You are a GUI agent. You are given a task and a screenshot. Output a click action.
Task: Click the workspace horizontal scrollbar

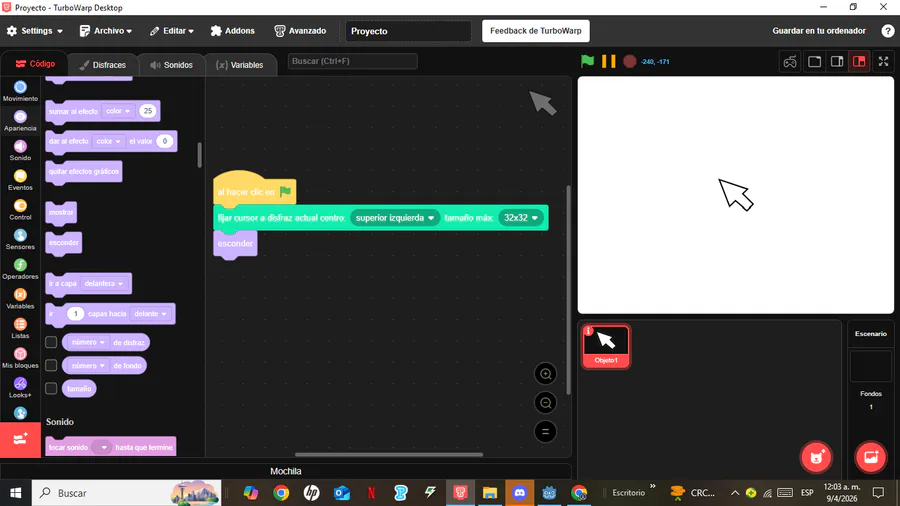coord(389,455)
